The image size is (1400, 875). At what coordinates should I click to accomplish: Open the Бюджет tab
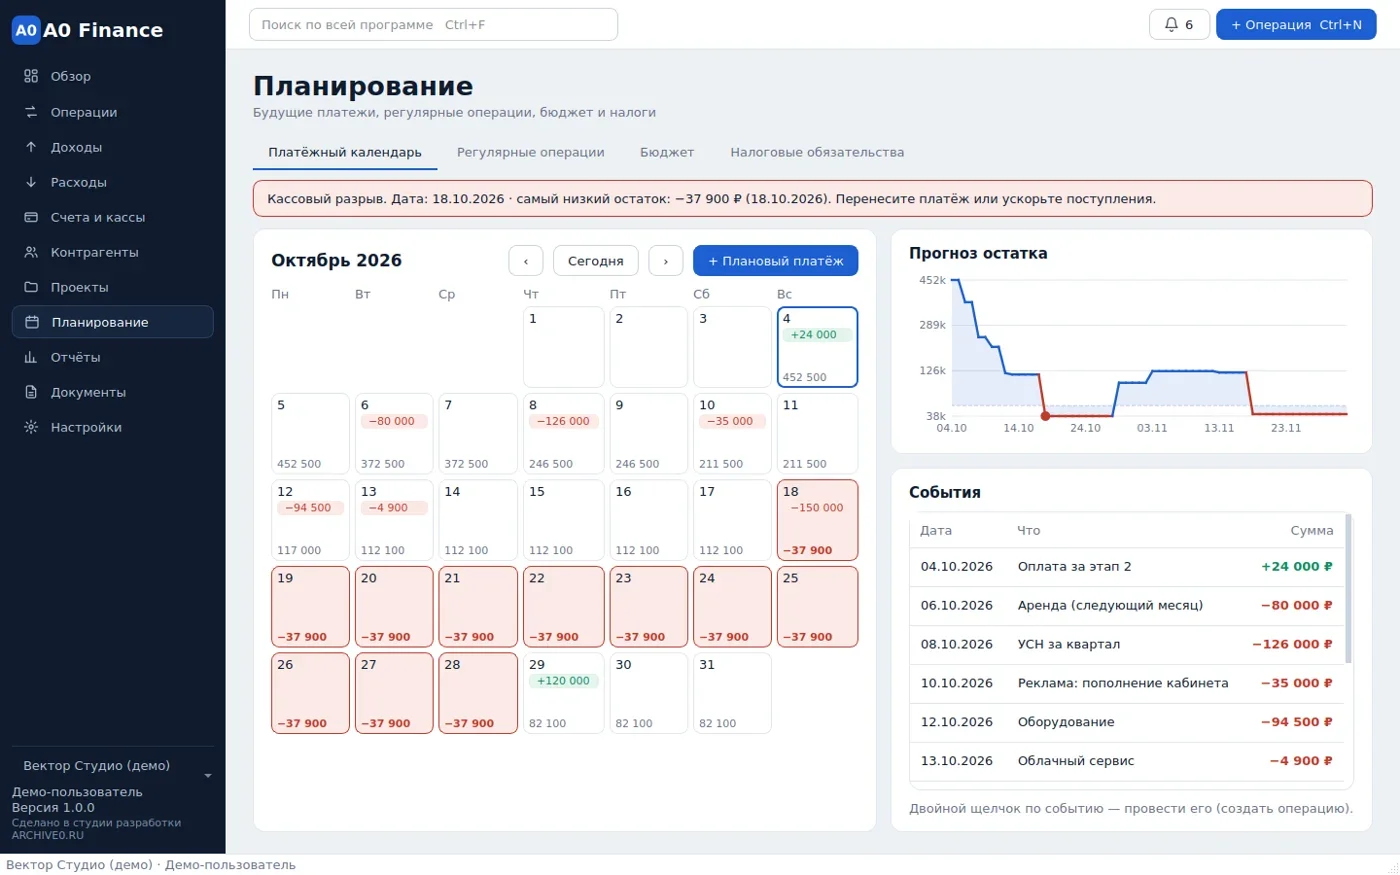click(667, 152)
